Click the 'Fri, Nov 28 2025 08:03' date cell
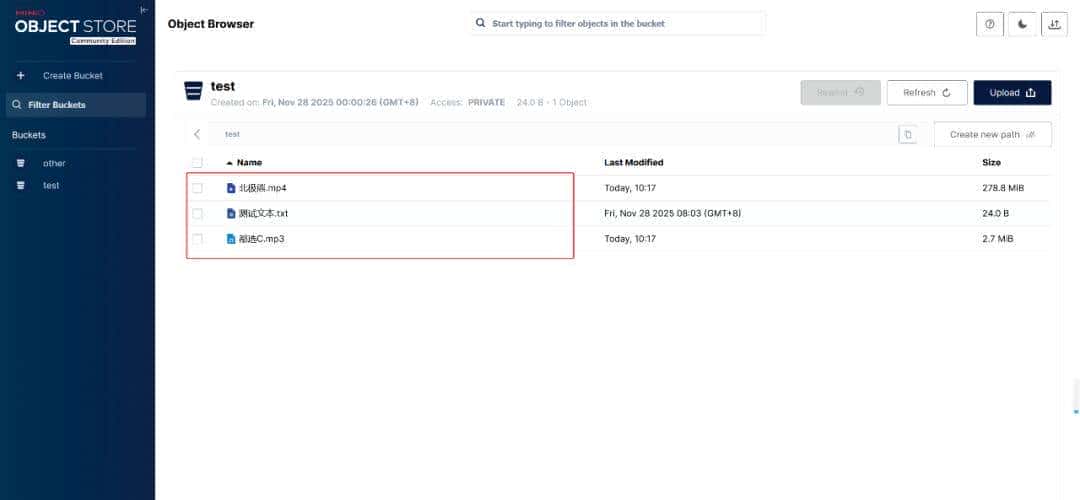The image size is (1080, 500). point(672,213)
